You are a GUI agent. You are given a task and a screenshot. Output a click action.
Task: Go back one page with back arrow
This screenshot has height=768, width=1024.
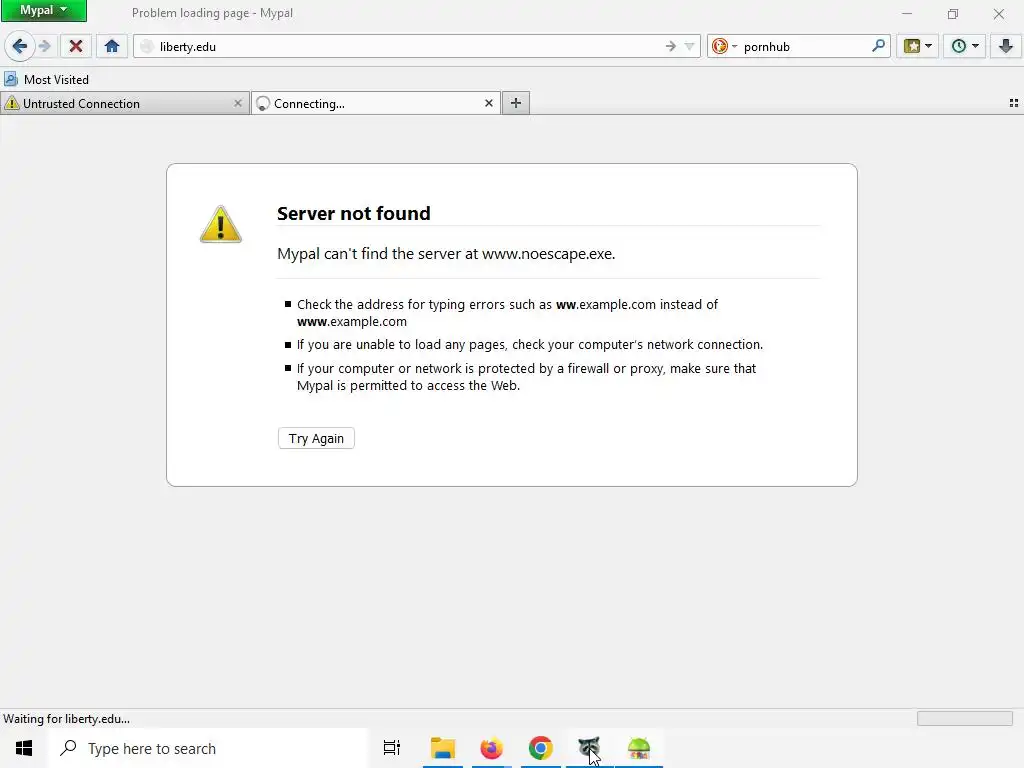click(20, 46)
